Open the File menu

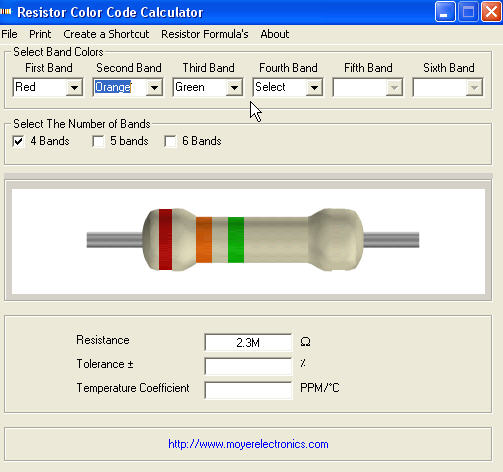pos(9,34)
